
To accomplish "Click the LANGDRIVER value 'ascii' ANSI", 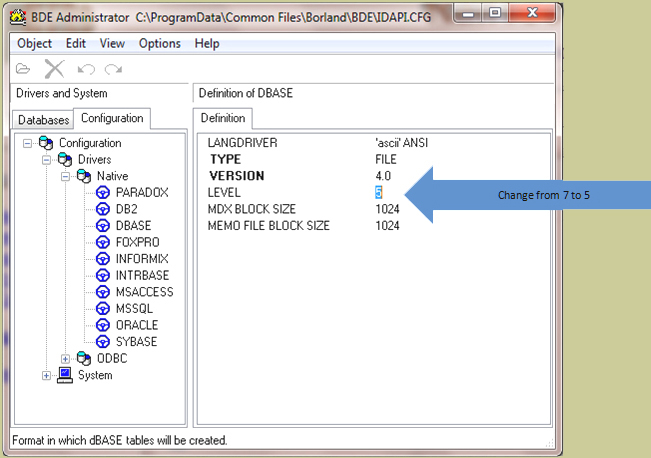I will [401, 143].
